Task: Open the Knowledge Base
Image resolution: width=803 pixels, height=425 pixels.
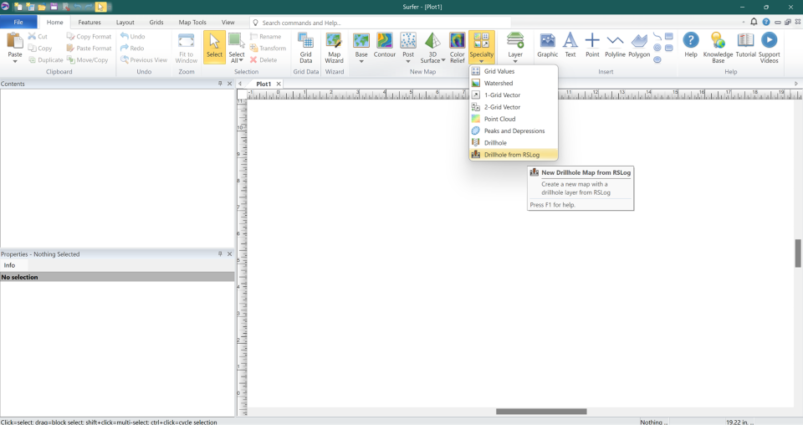Action: pyautogui.click(x=718, y=48)
